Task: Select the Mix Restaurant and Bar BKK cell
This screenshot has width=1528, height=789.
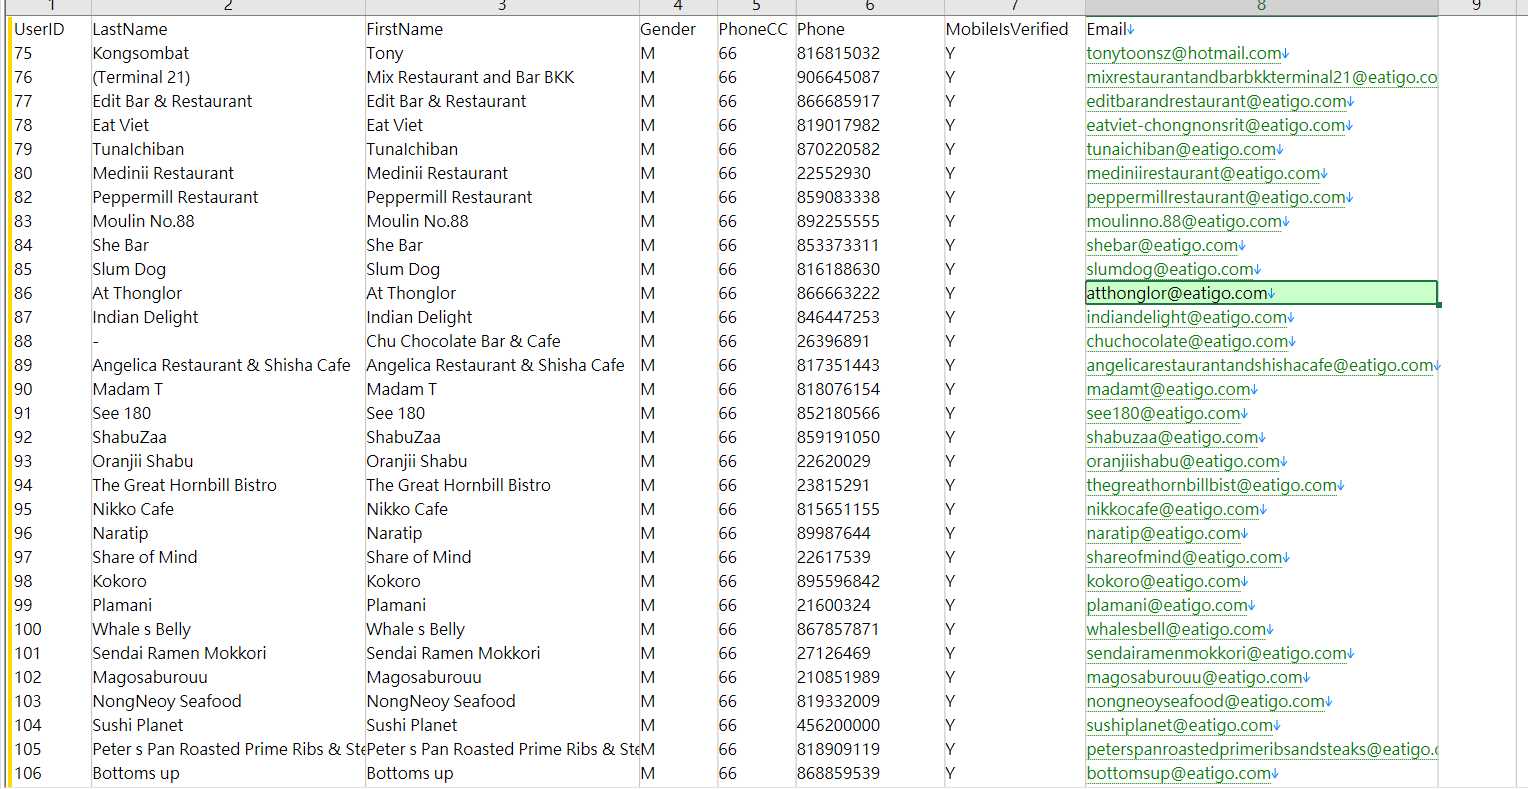Action: click(x=502, y=77)
